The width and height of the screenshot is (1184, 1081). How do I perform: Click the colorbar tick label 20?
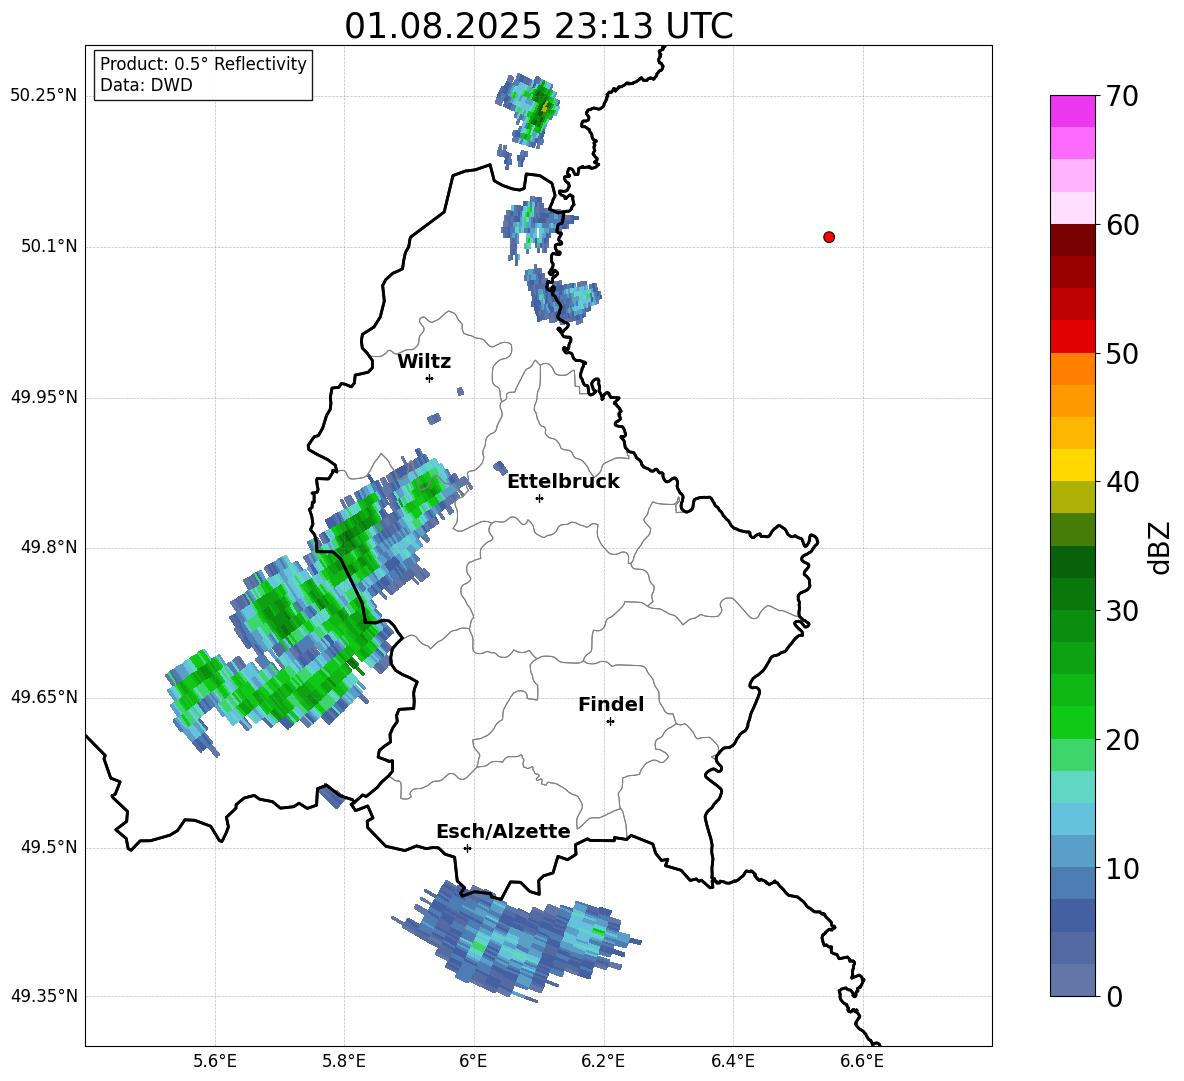click(x=1122, y=740)
